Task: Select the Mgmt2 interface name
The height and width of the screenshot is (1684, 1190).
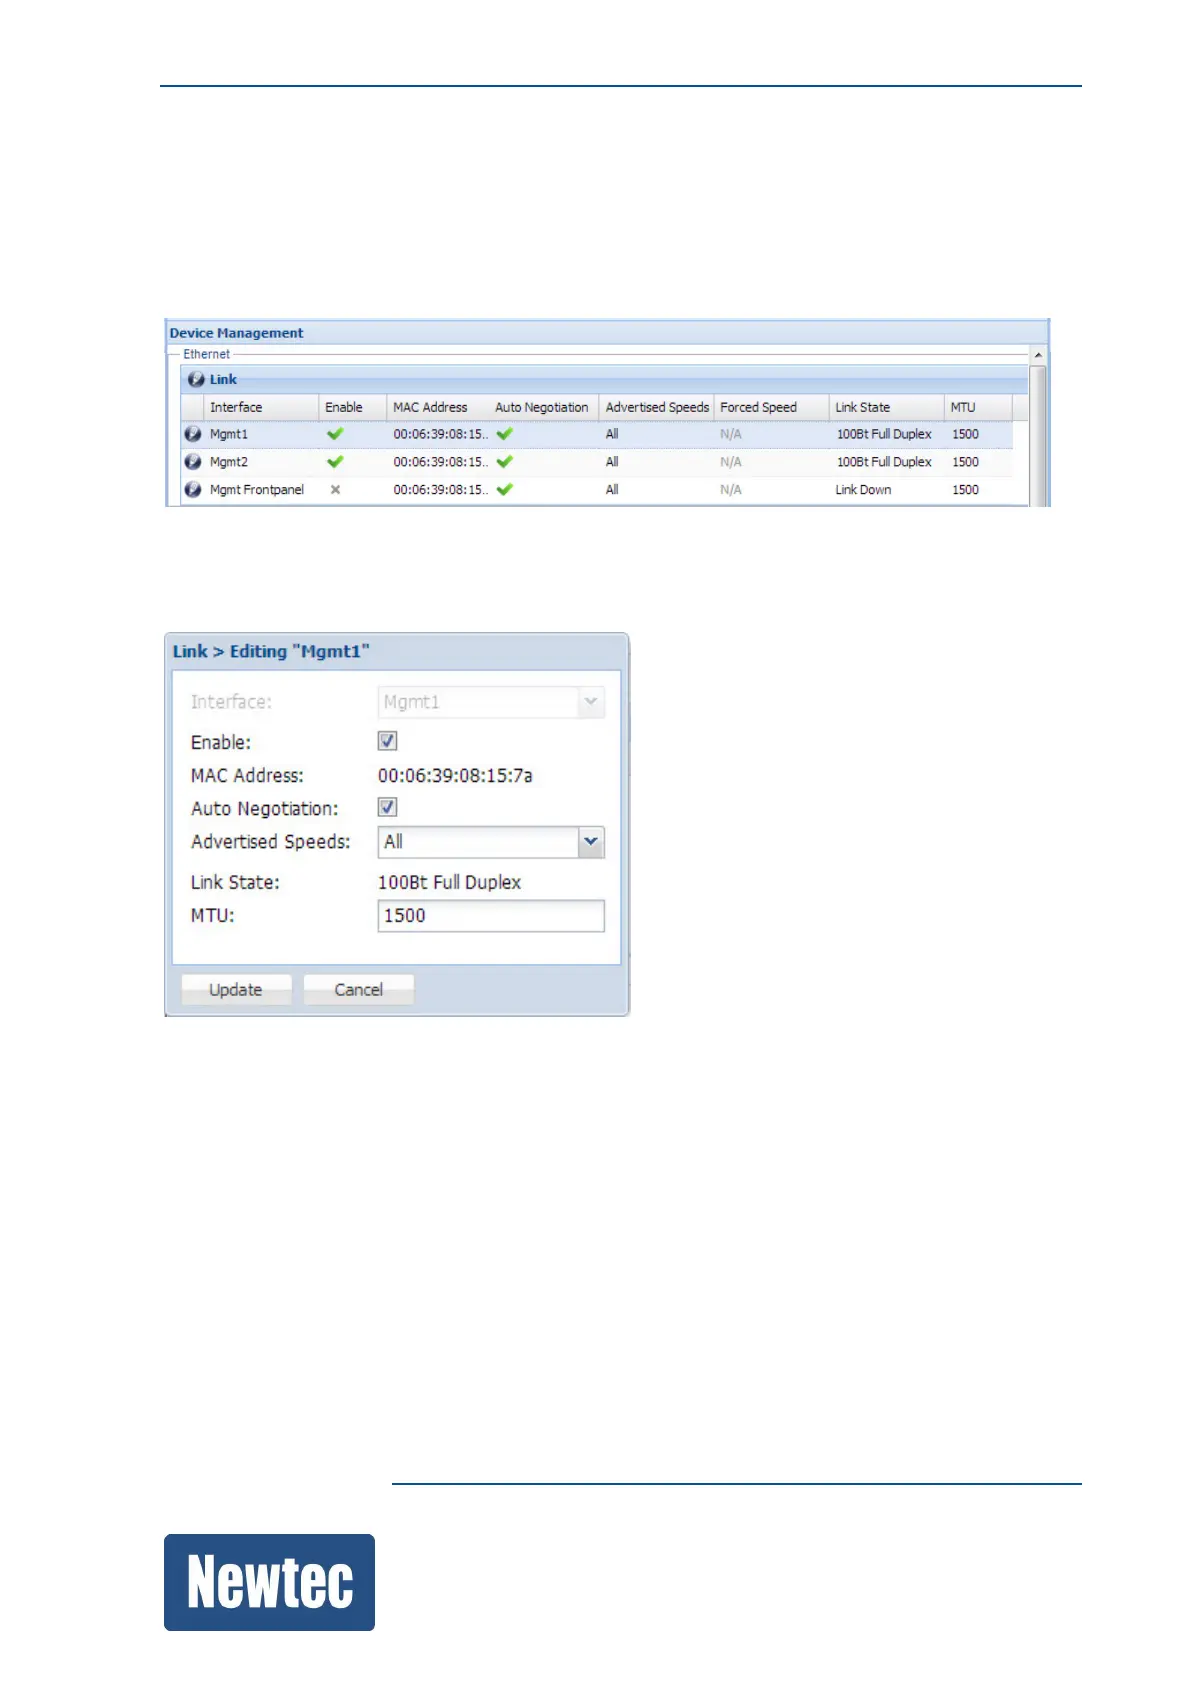Action: (229, 462)
